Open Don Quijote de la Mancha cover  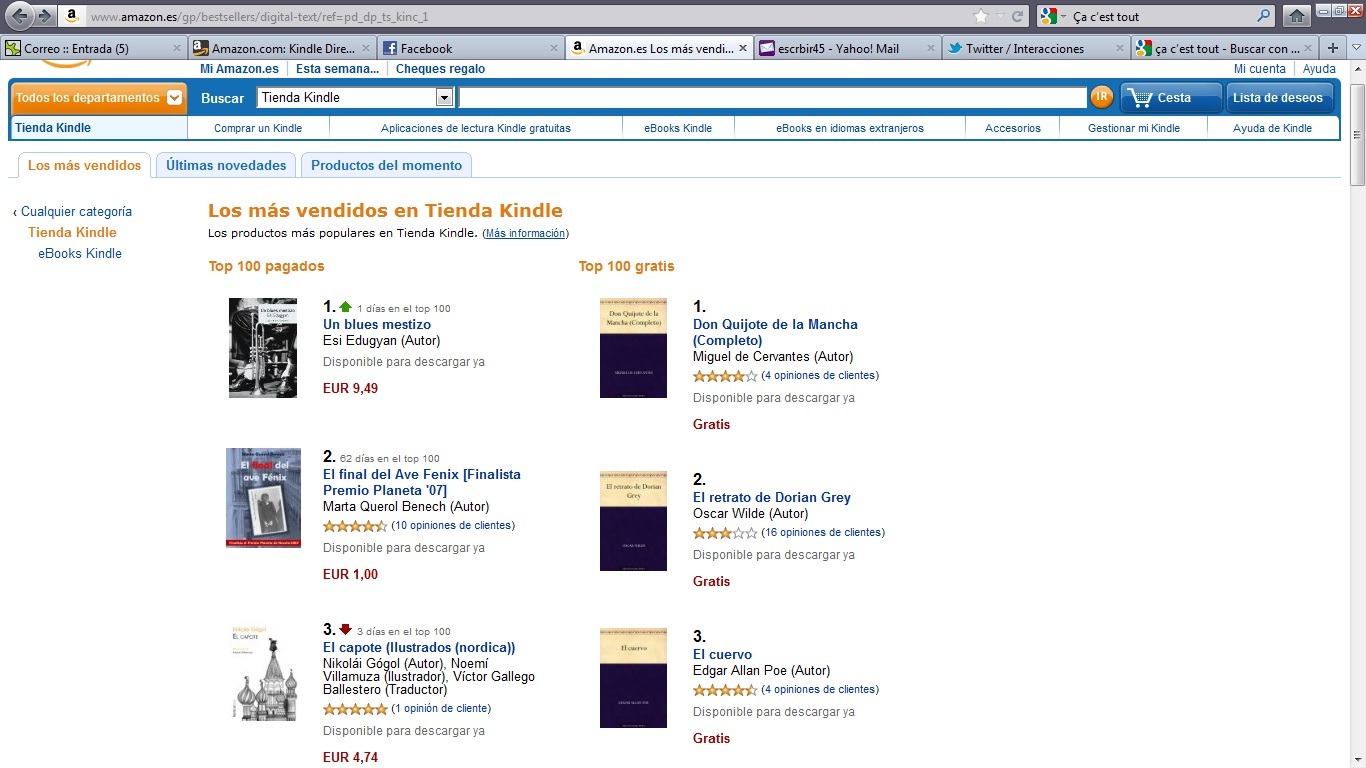(x=633, y=348)
